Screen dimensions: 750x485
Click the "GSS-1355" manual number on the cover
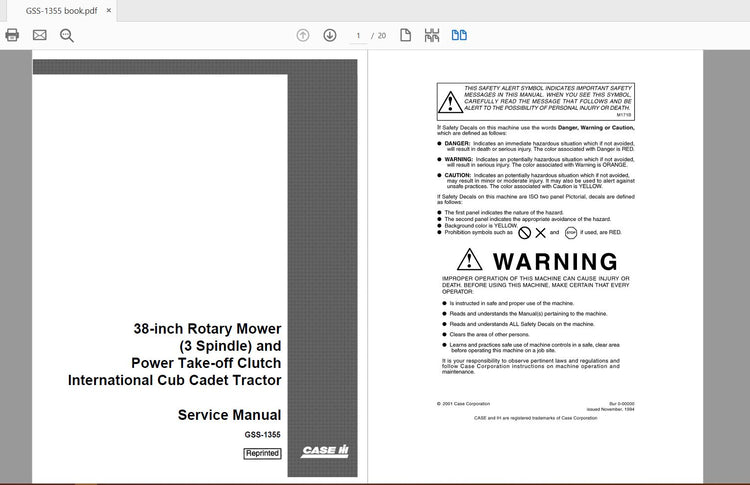pos(263,434)
